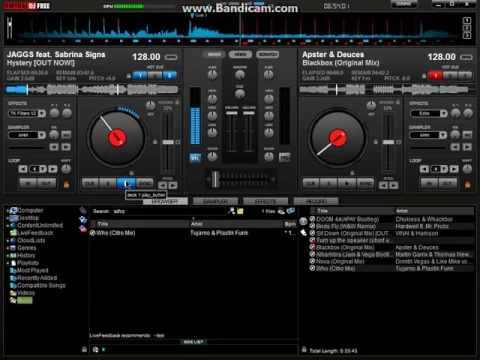Toggle the left deck keylock padlock

click(177, 102)
